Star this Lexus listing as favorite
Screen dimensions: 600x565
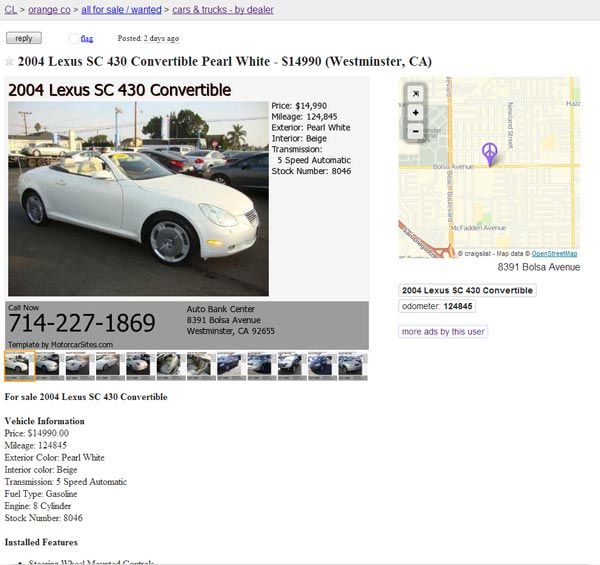[9, 61]
